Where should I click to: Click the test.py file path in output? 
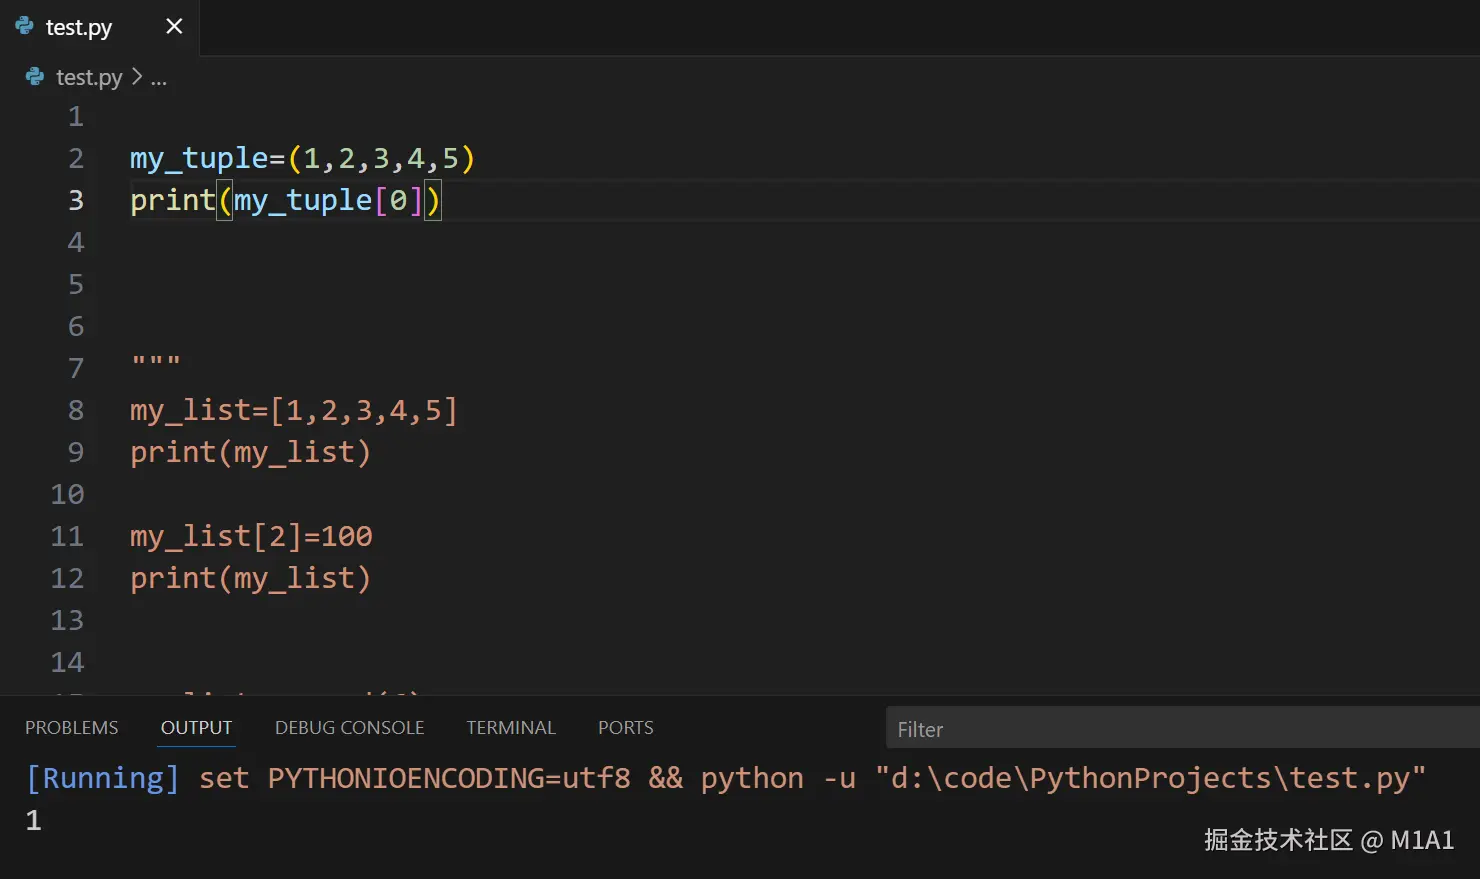point(1150,778)
